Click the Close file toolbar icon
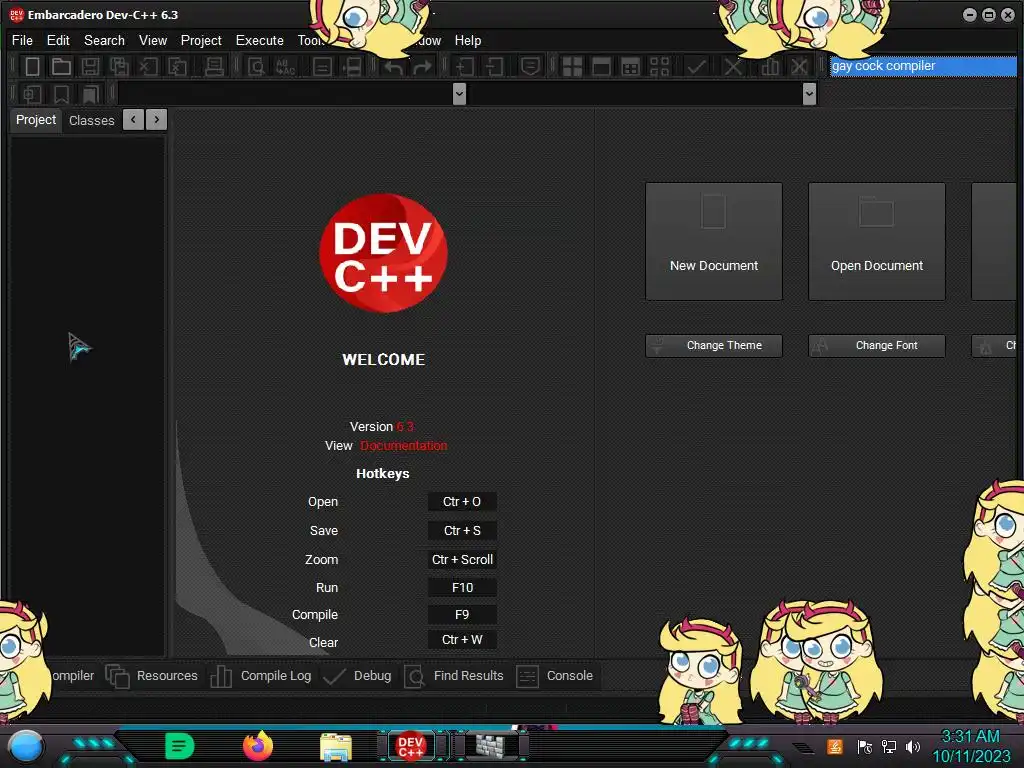This screenshot has height=768, width=1024. (x=148, y=67)
